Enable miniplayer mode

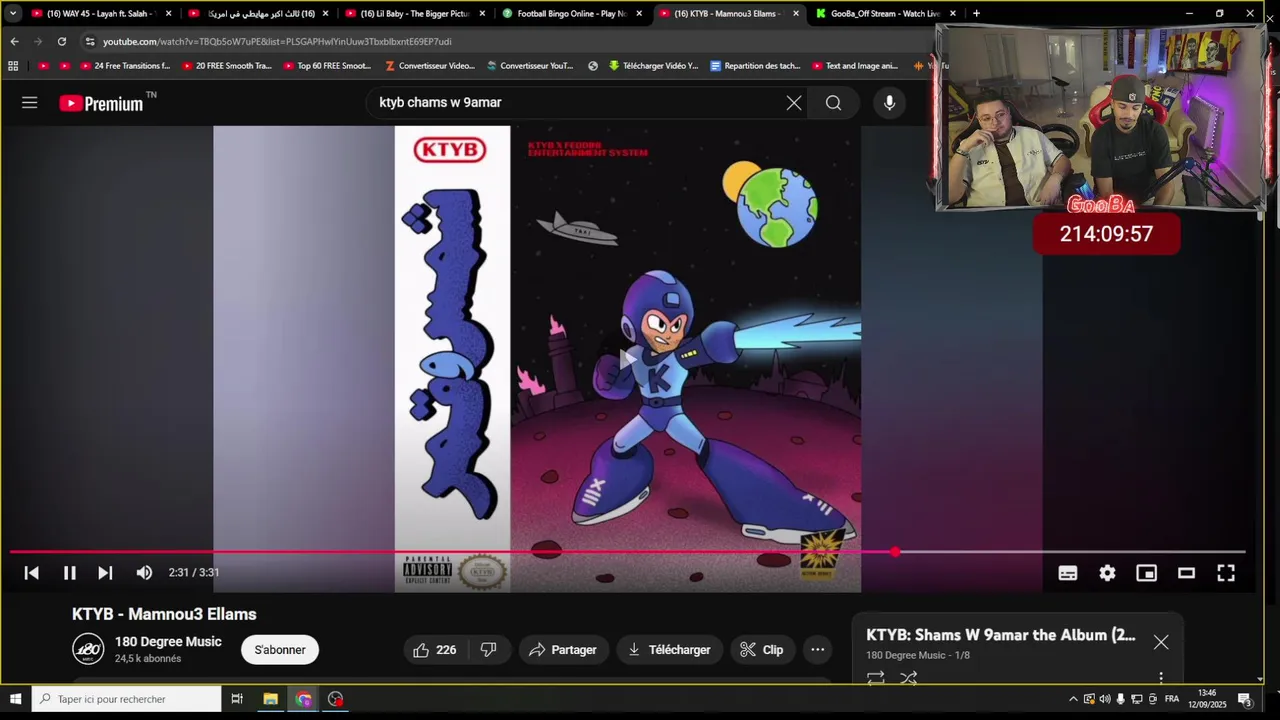coord(1146,573)
